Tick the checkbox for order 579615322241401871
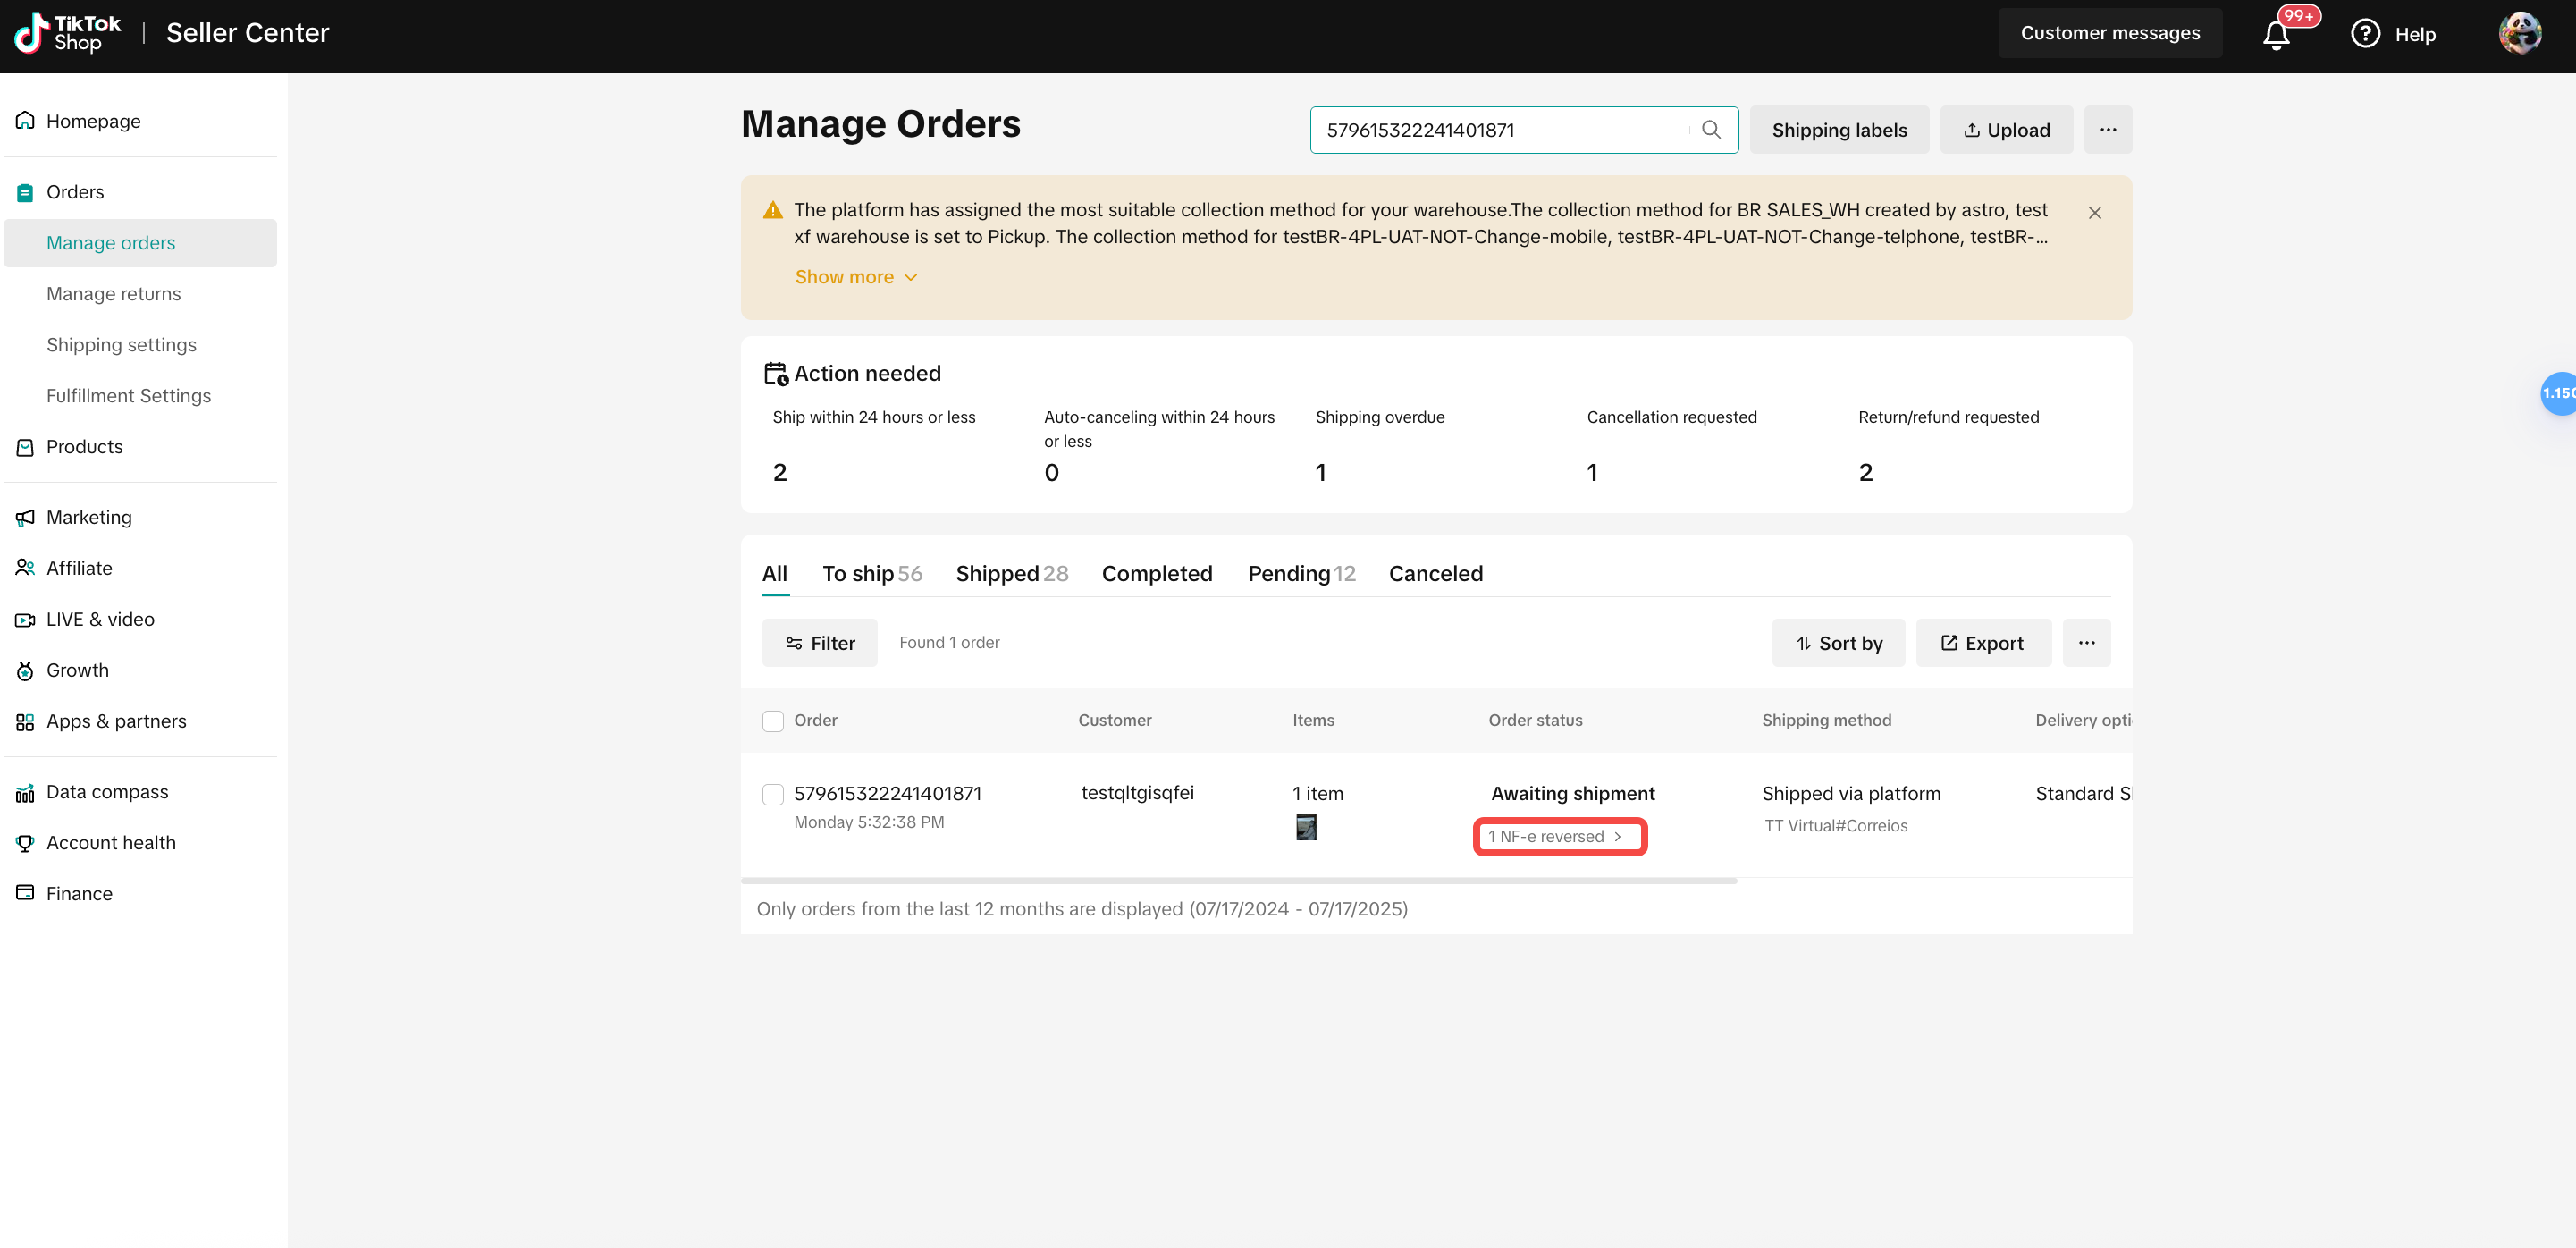The image size is (2576, 1248). (773, 794)
